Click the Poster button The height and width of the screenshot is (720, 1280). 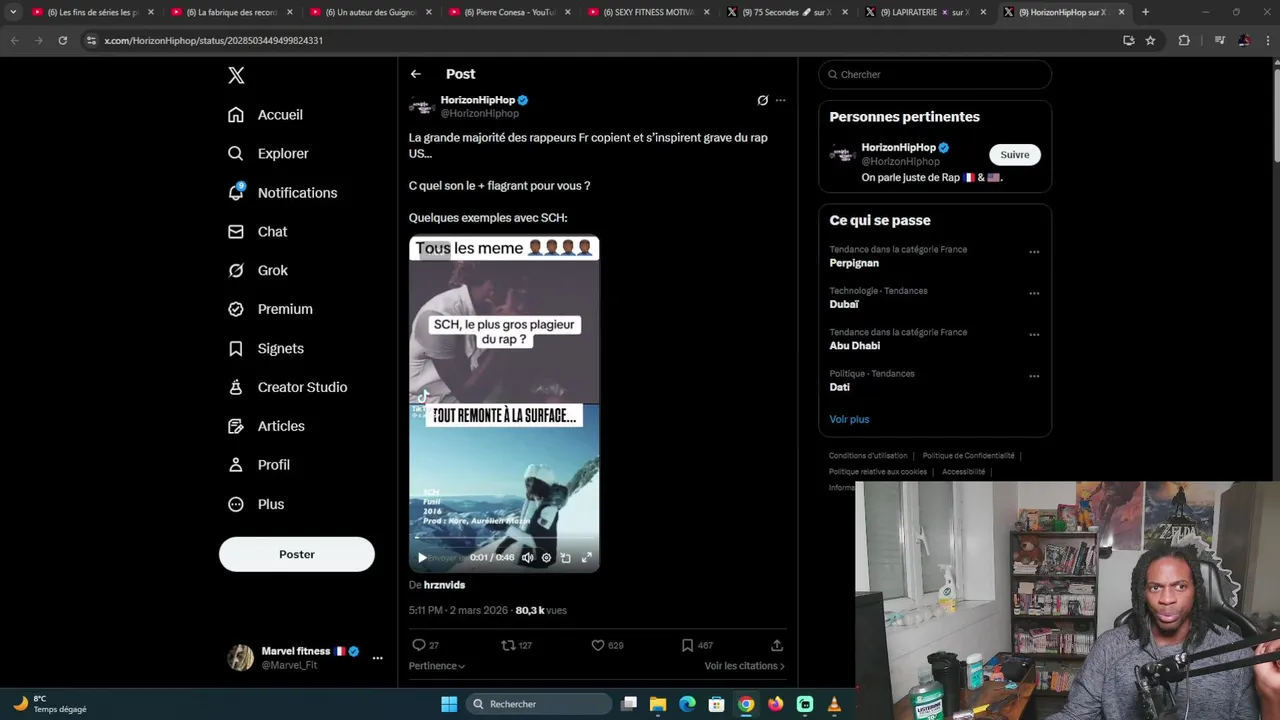(297, 555)
